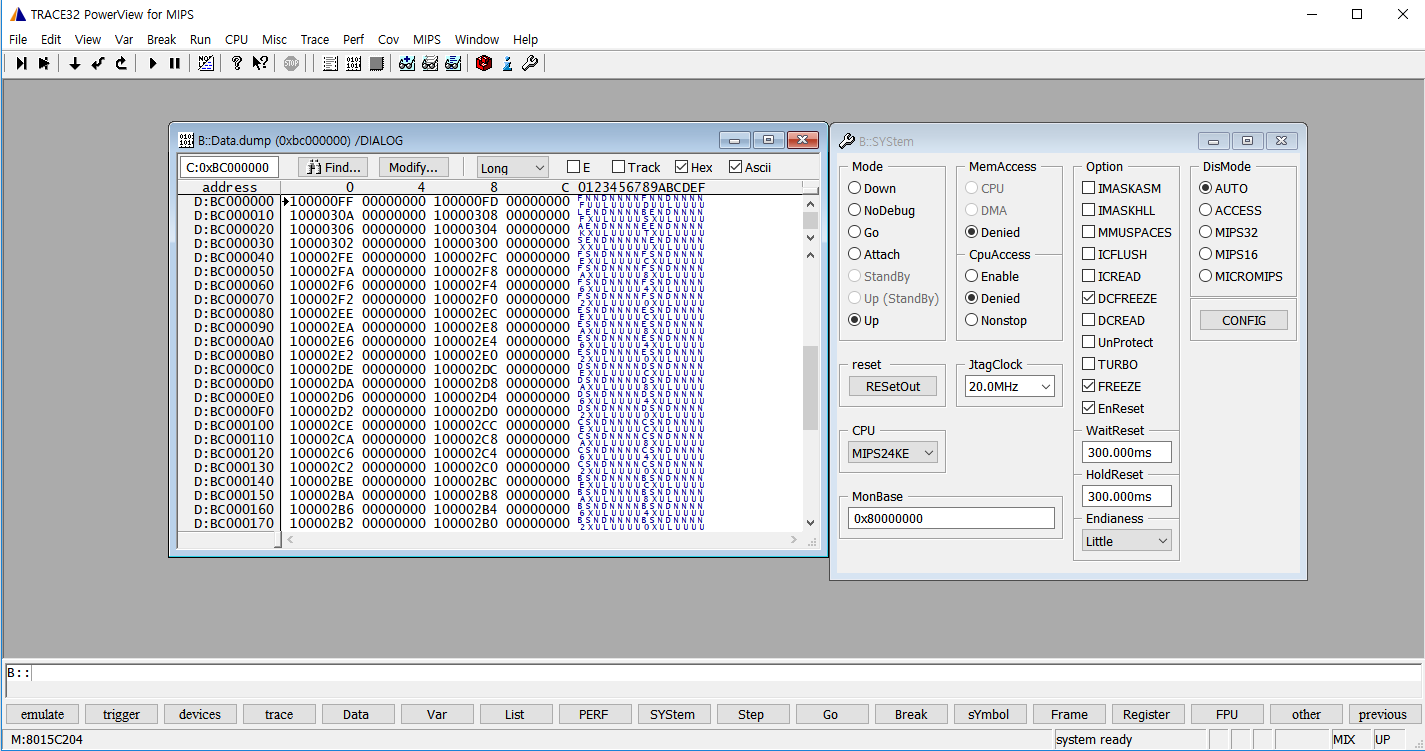Click the single step toolbar icon
Viewport: 1425px width, 751px height.
point(21,63)
